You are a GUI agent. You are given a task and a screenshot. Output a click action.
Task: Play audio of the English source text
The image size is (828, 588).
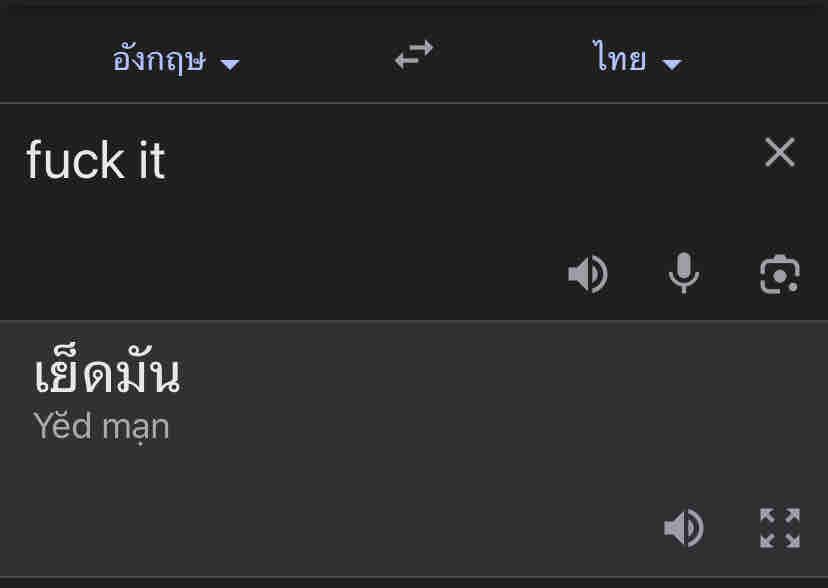coord(587,274)
